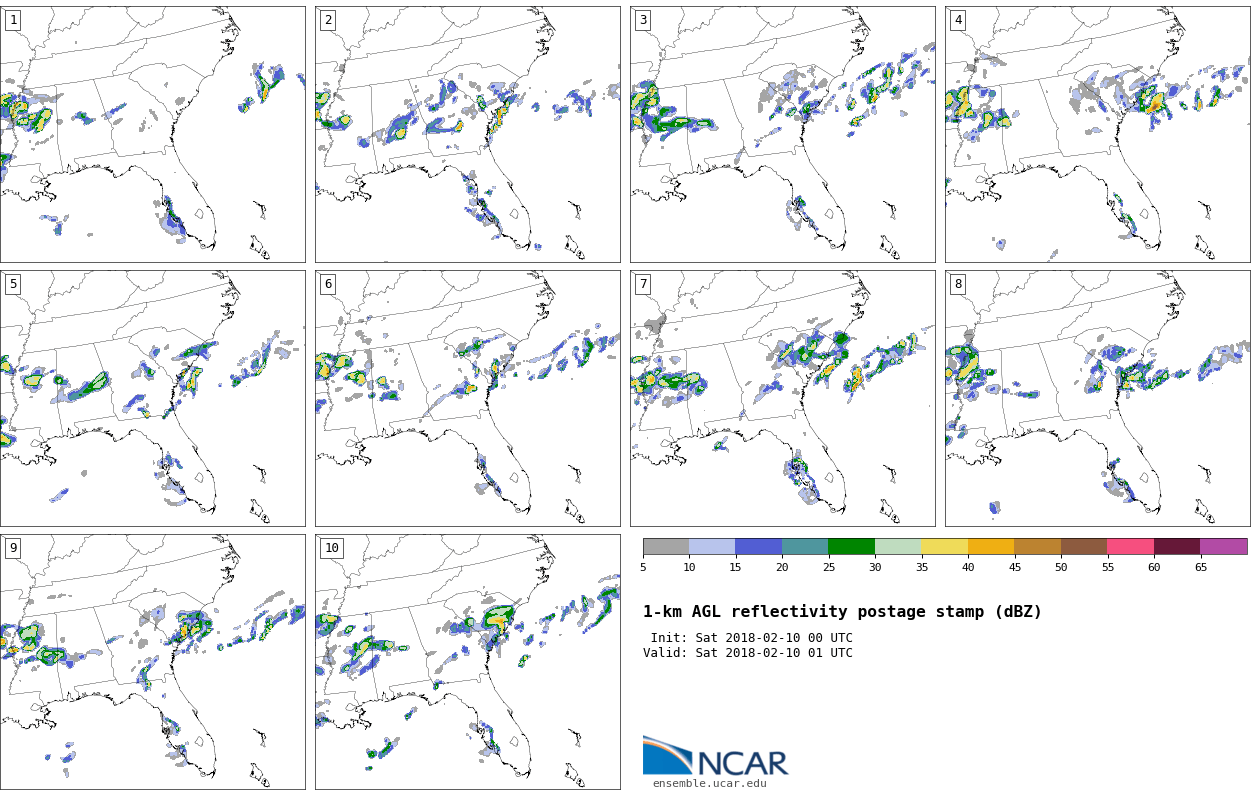Click the maroon 60-65 dBZ swatch
Screen dimensions: 1260x791
click(x=1177, y=546)
